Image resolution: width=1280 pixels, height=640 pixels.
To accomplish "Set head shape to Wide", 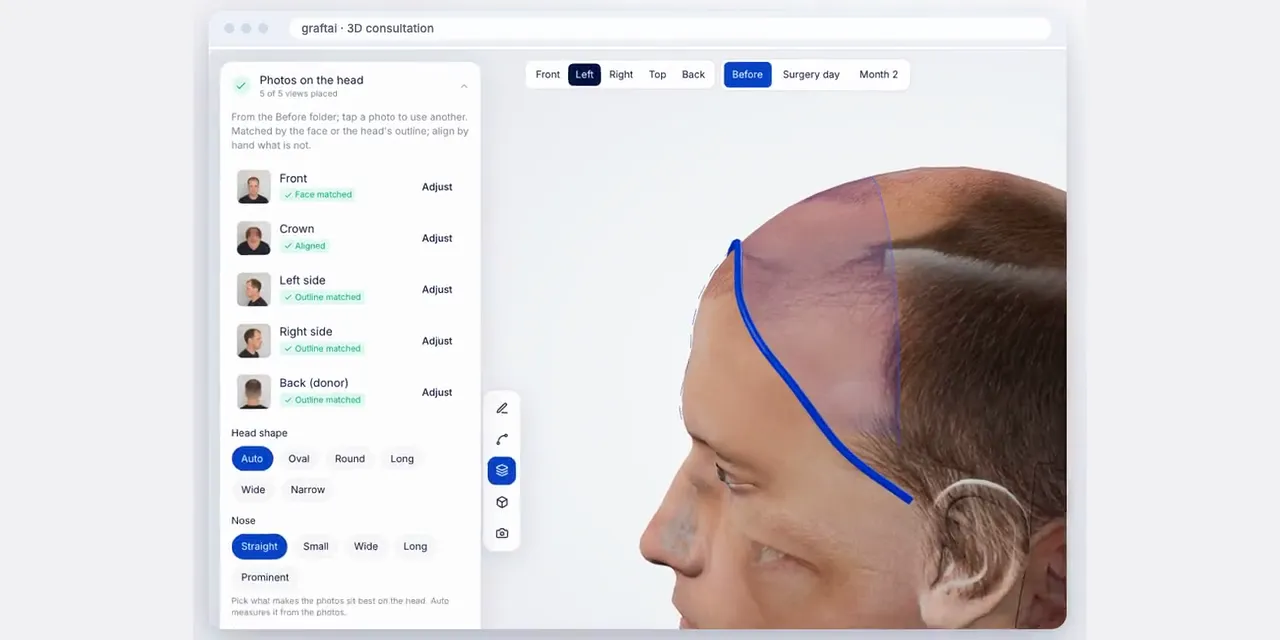I will click(x=253, y=490).
